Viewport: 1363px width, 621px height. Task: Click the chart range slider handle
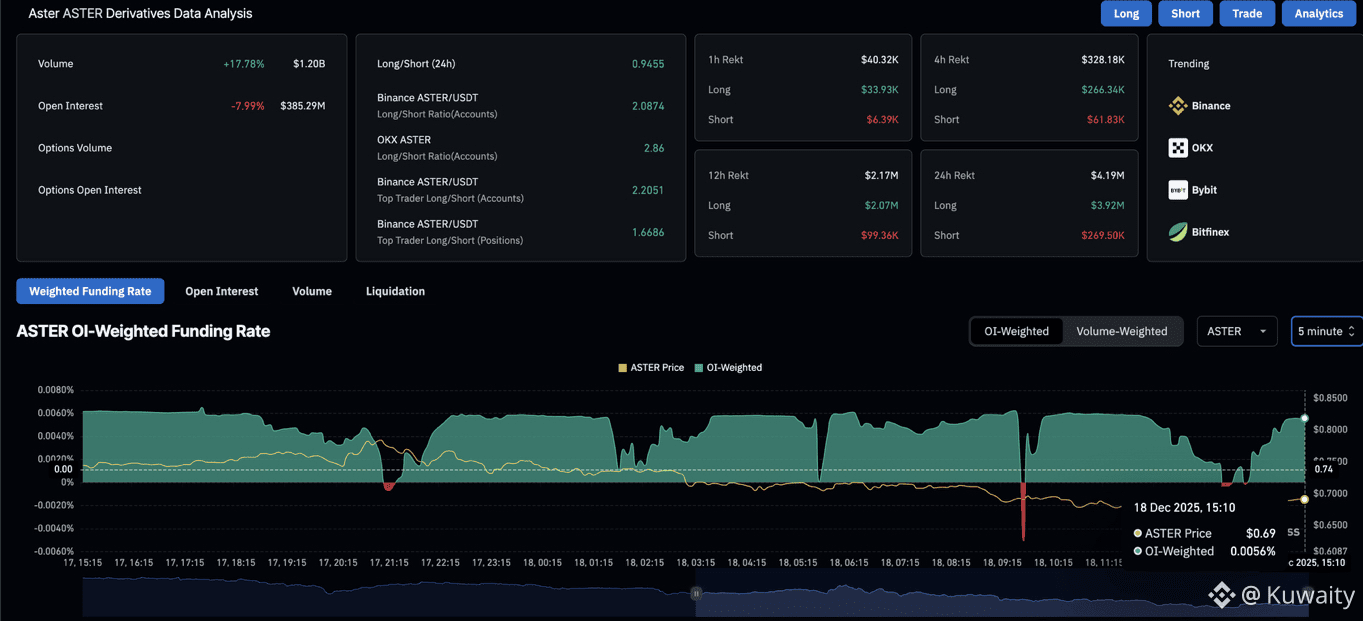(696, 593)
